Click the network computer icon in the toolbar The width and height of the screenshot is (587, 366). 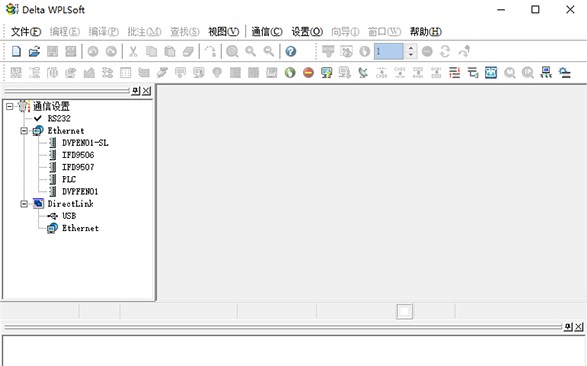546,72
